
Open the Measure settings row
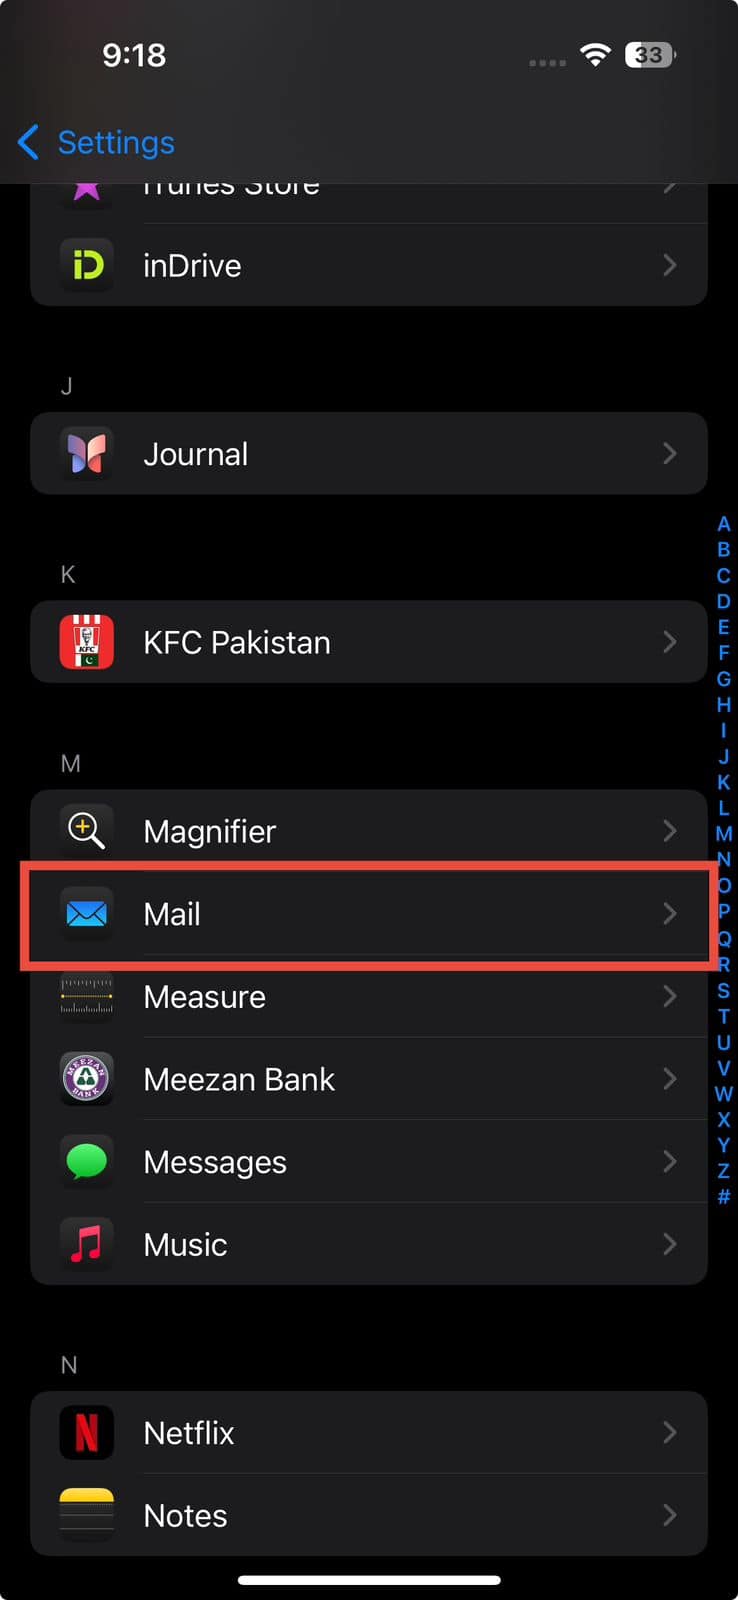tap(369, 996)
